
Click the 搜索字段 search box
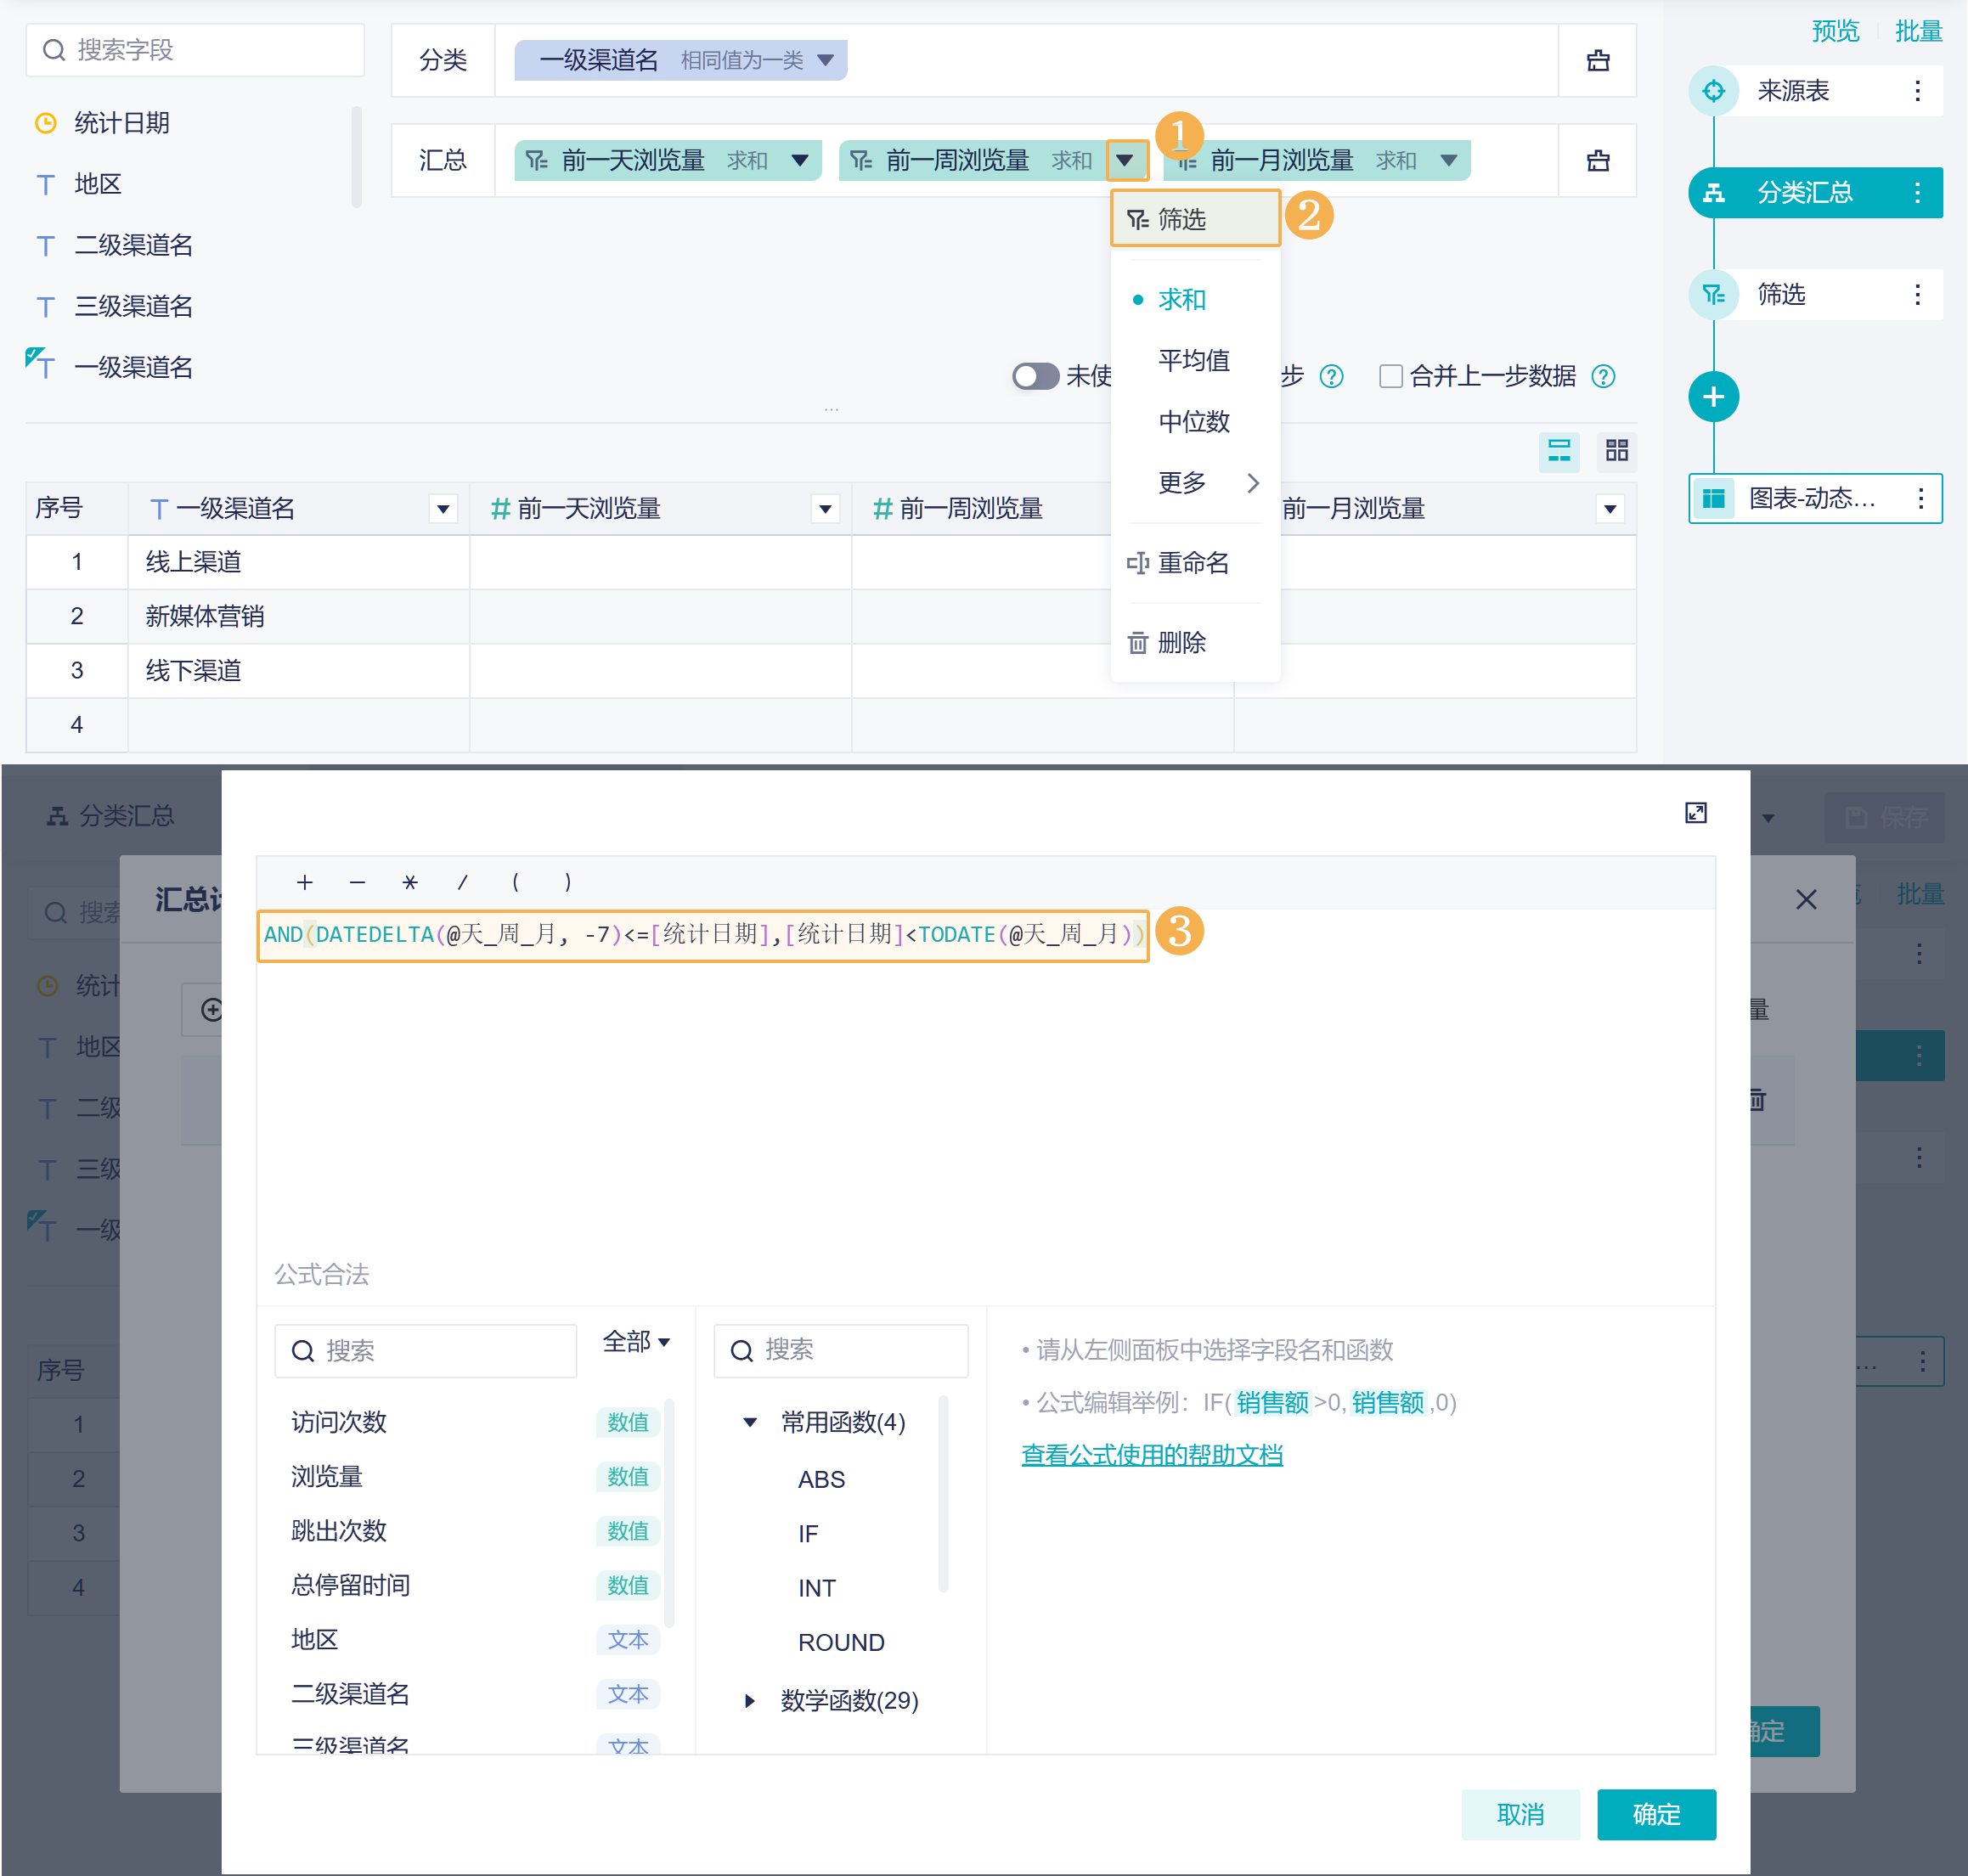click(196, 50)
